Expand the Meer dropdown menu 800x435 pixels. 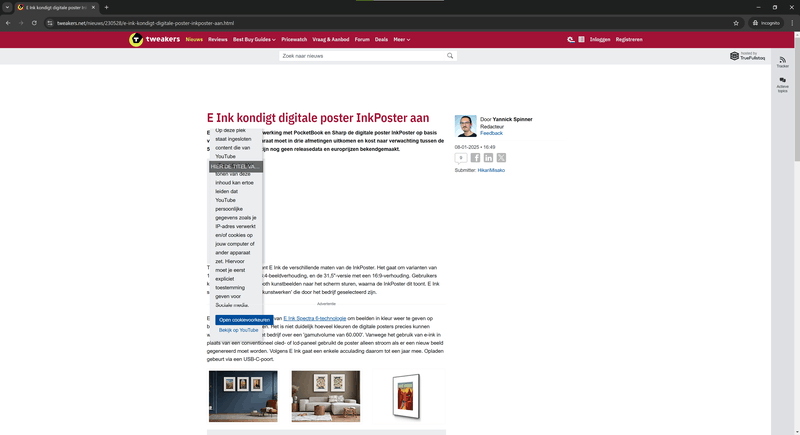coord(402,39)
